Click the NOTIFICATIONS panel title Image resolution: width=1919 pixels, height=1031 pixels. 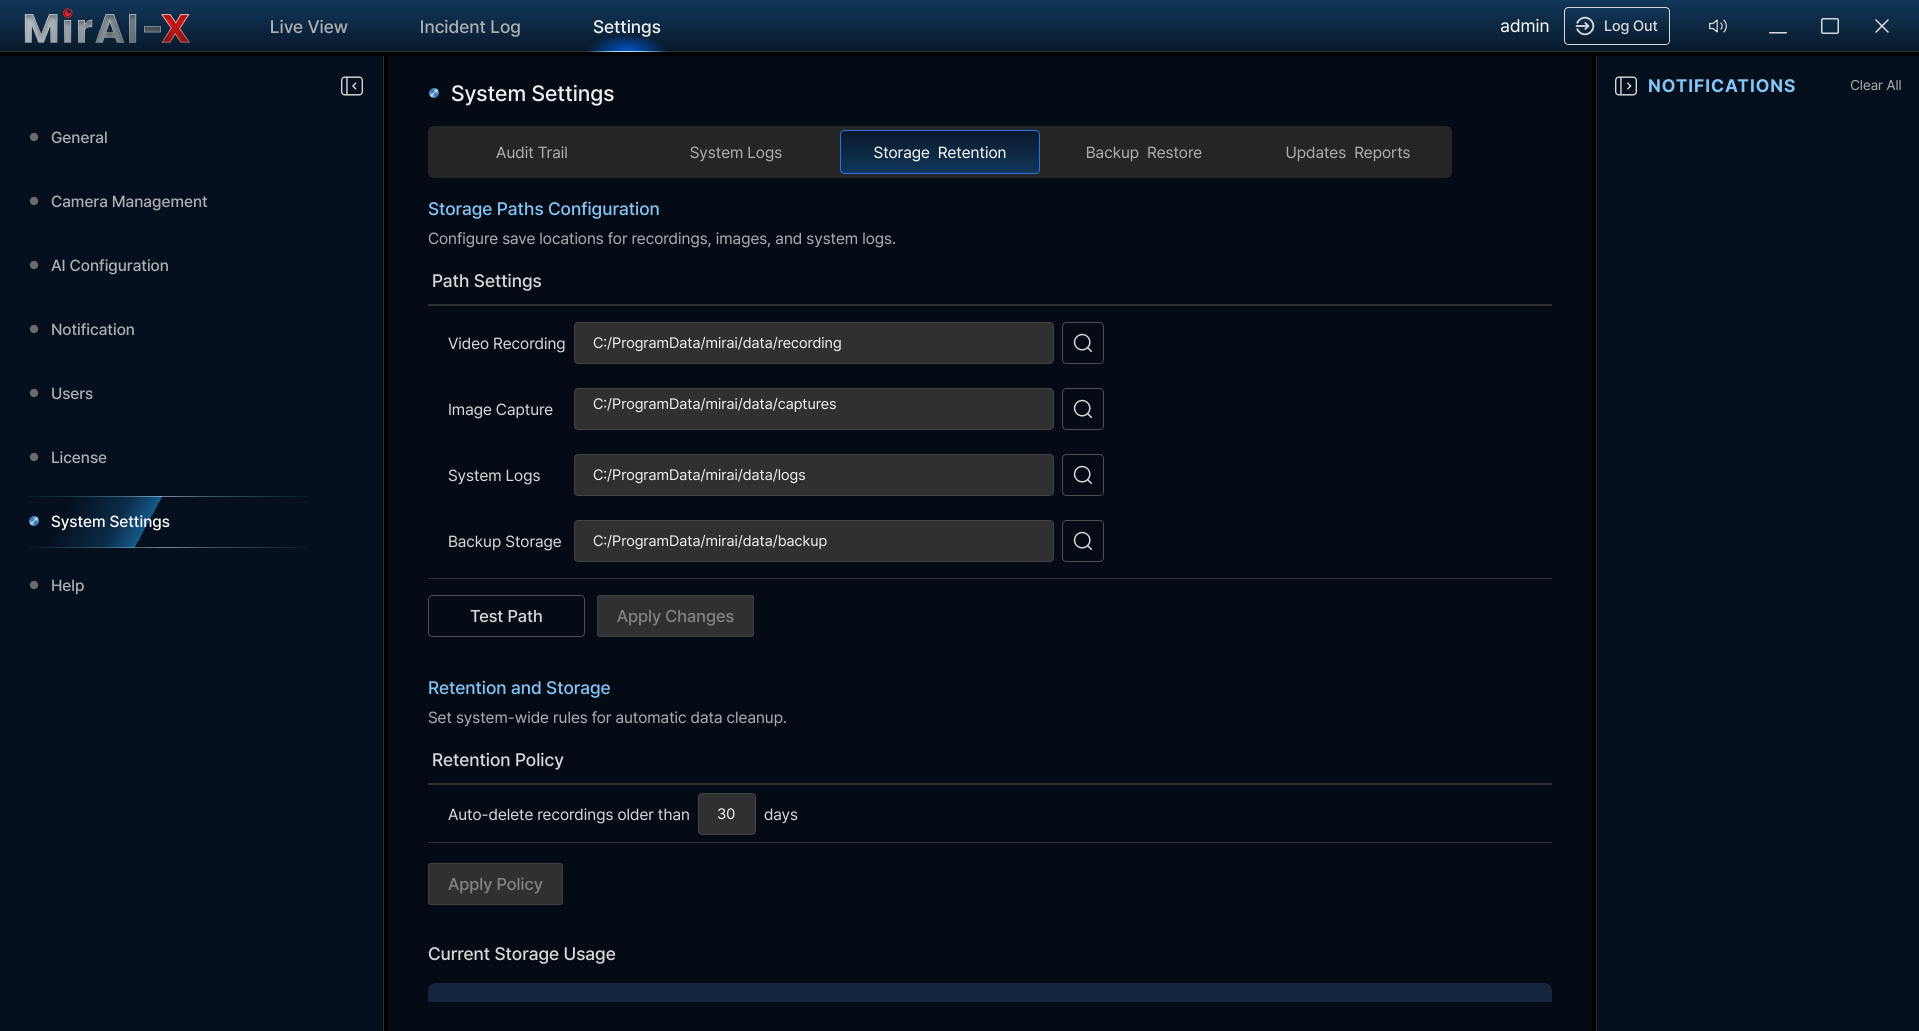tap(1722, 86)
